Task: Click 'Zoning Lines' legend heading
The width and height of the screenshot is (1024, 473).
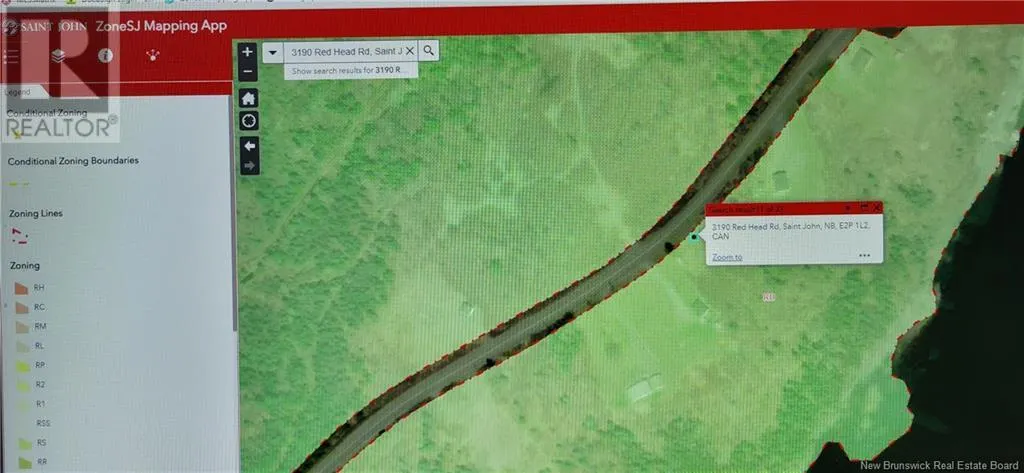Action: [x=36, y=214]
